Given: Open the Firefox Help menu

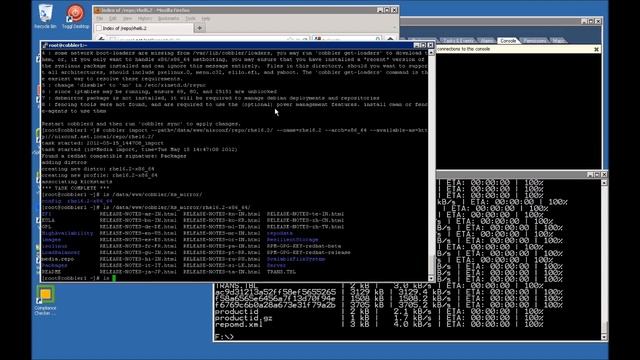Looking at the screenshot, I should (x=206, y=19).
